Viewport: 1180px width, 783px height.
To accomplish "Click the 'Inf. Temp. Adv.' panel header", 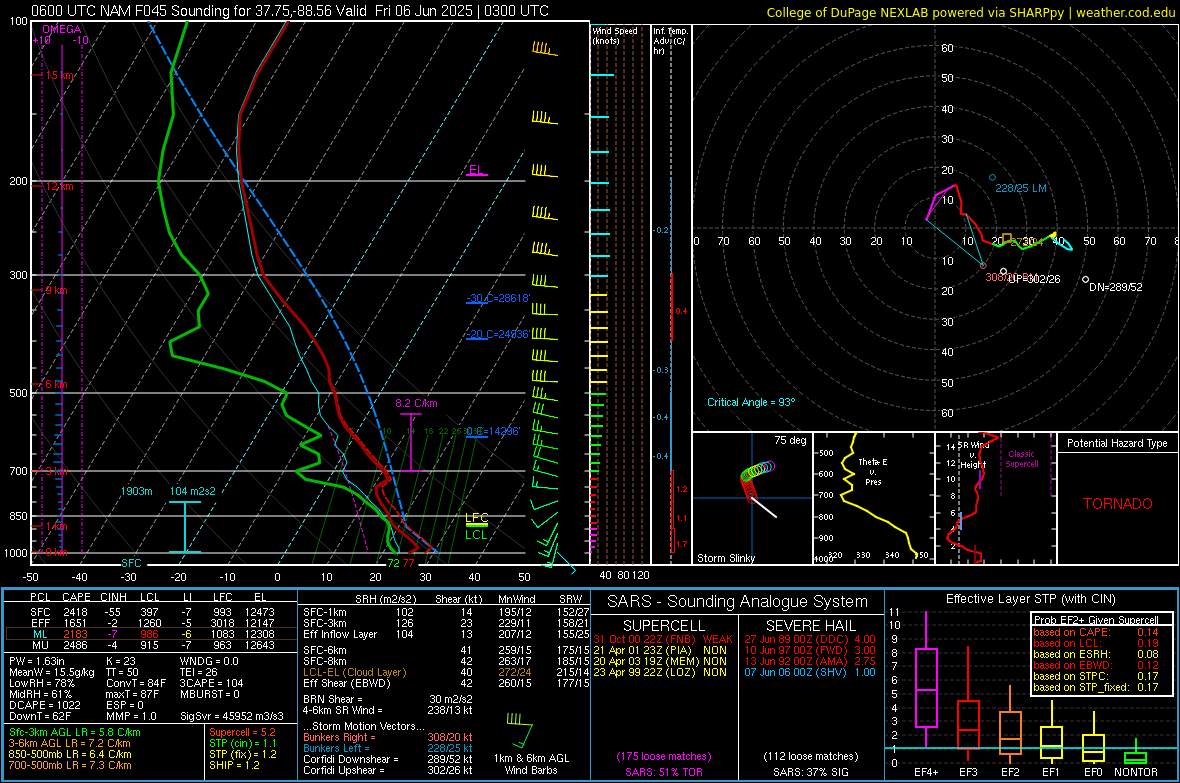I will click(671, 41).
